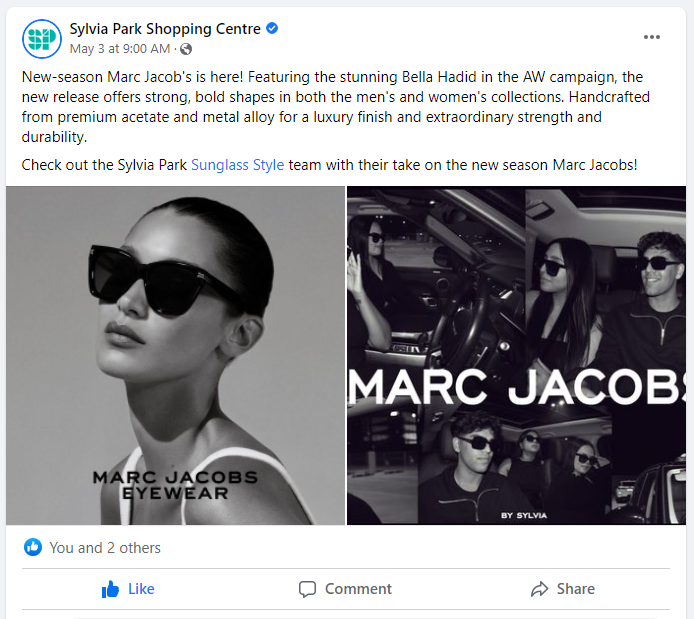
Task: Click the Share arrow icon
Action: click(540, 589)
